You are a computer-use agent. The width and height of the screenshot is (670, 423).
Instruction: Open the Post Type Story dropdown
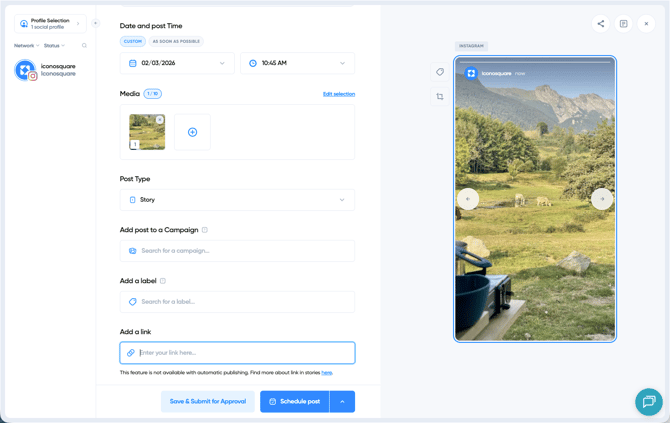pyautogui.click(x=237, y=200)
